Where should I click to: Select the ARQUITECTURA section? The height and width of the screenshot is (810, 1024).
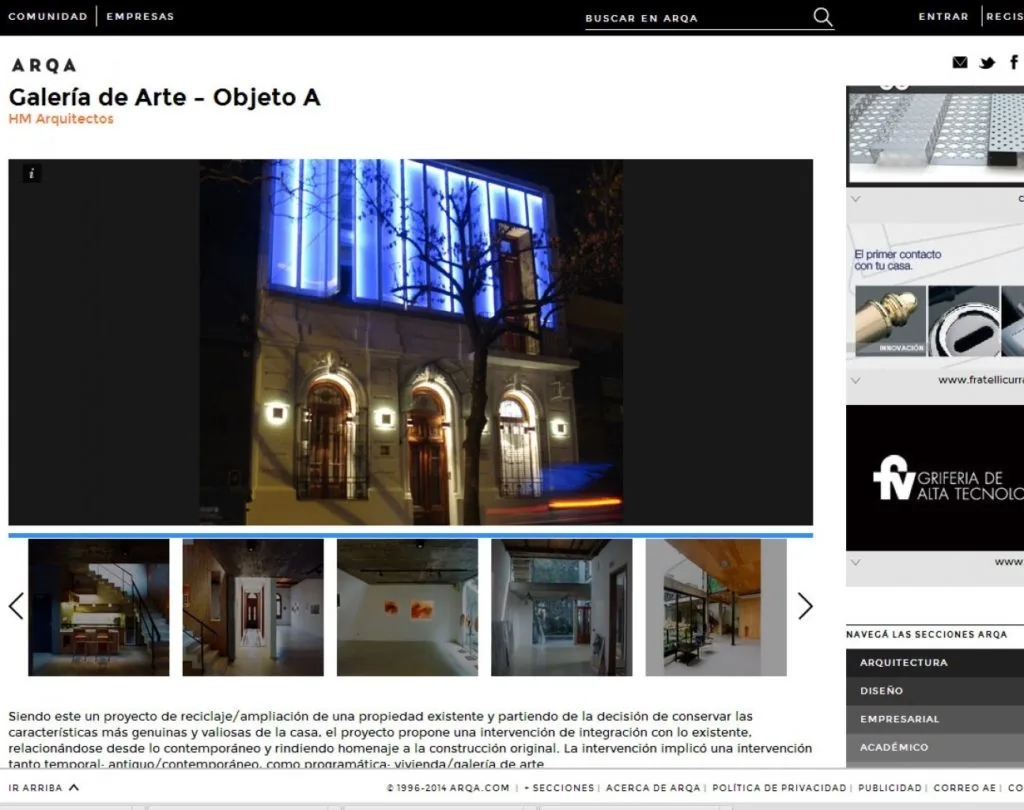(935, 662)
